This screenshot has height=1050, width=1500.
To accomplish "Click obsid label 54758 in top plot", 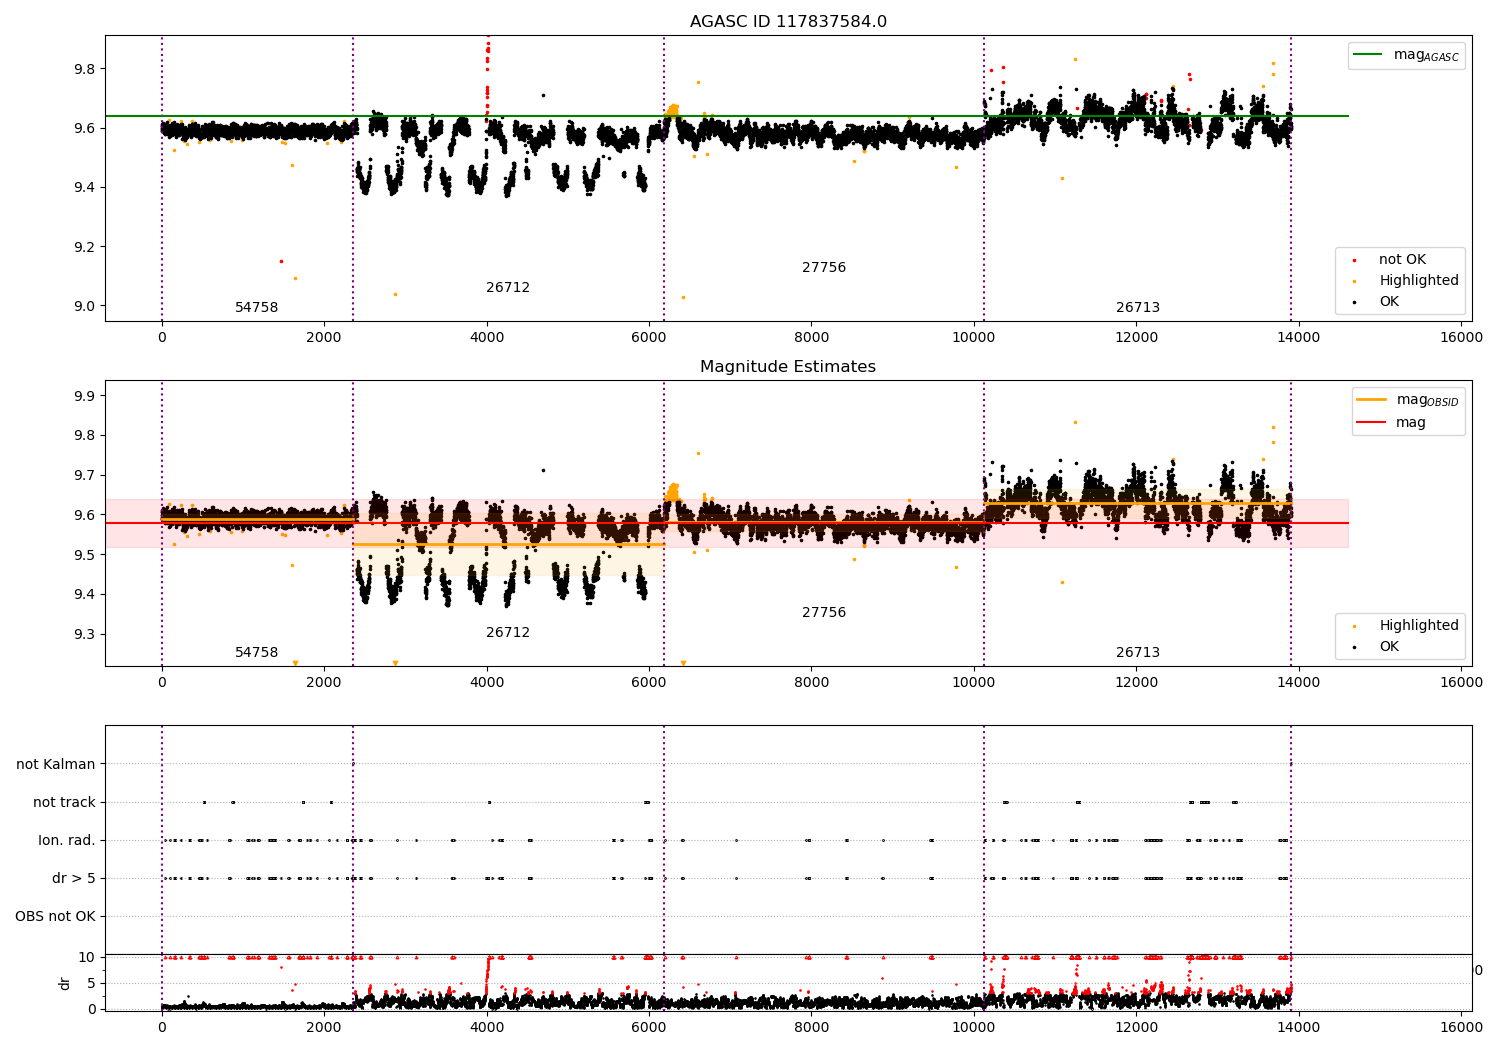I will coord(257,308).
